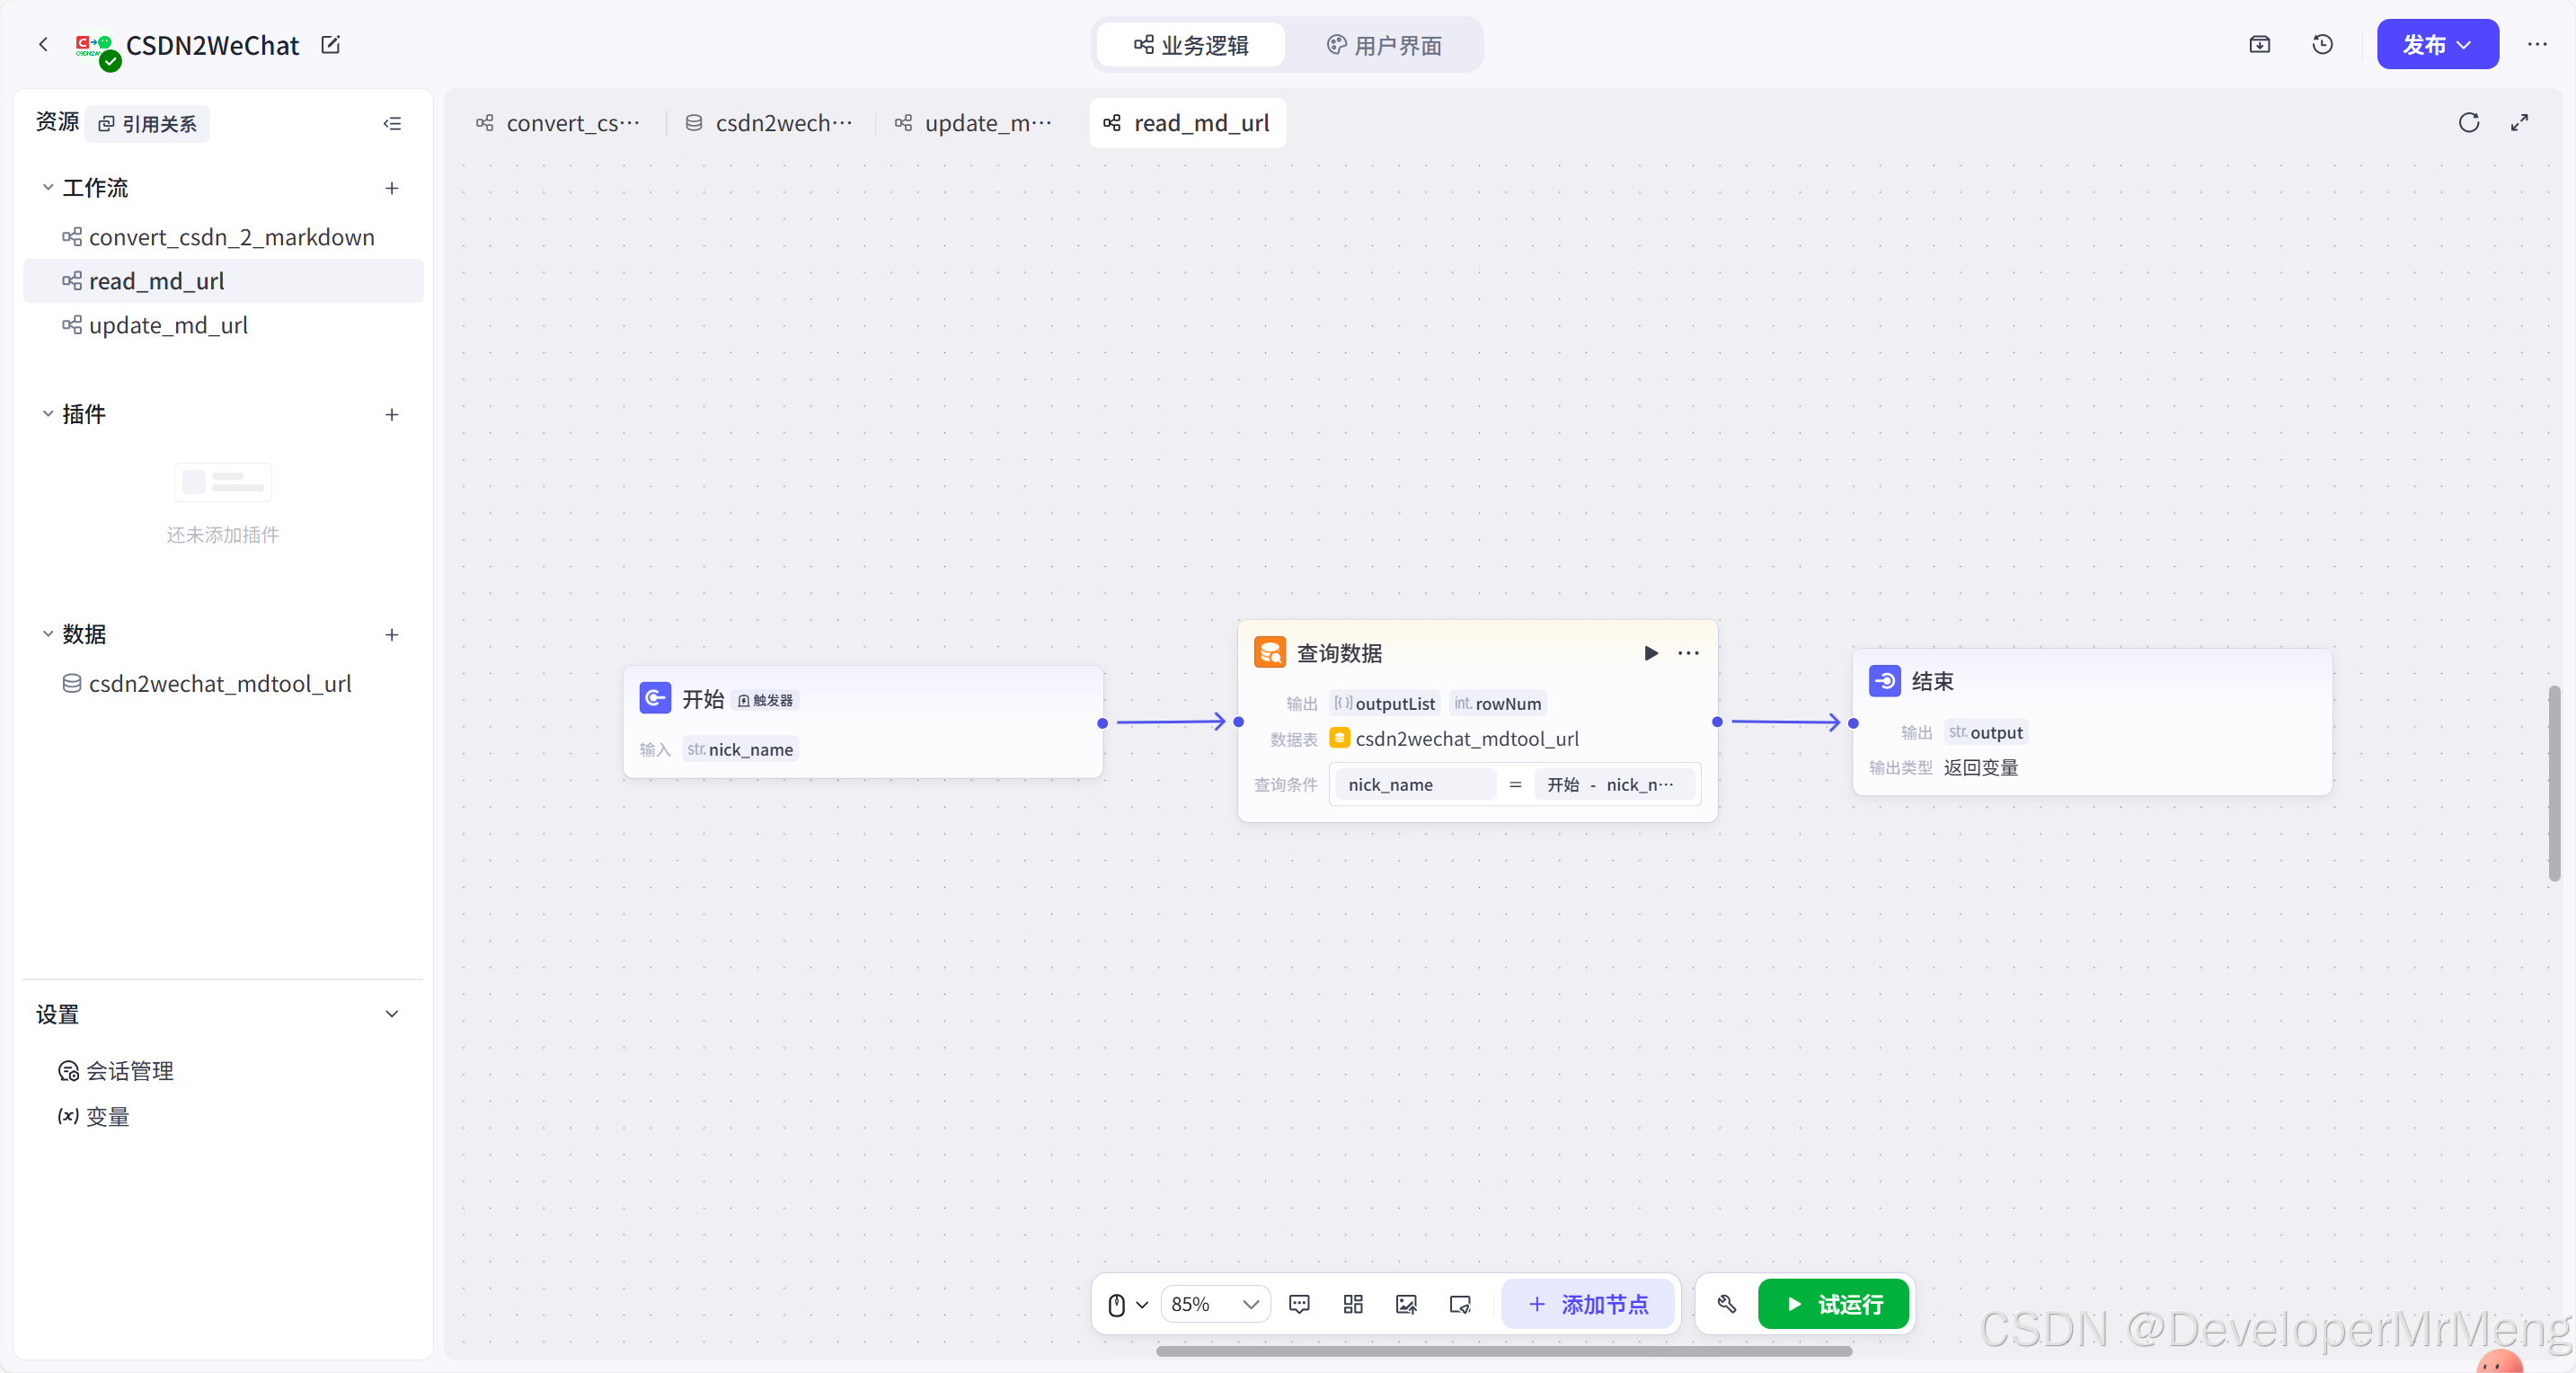Click the refresh canvas icon
The height and width of the screenshot is (1373, 2576).
coord(2468,123)
